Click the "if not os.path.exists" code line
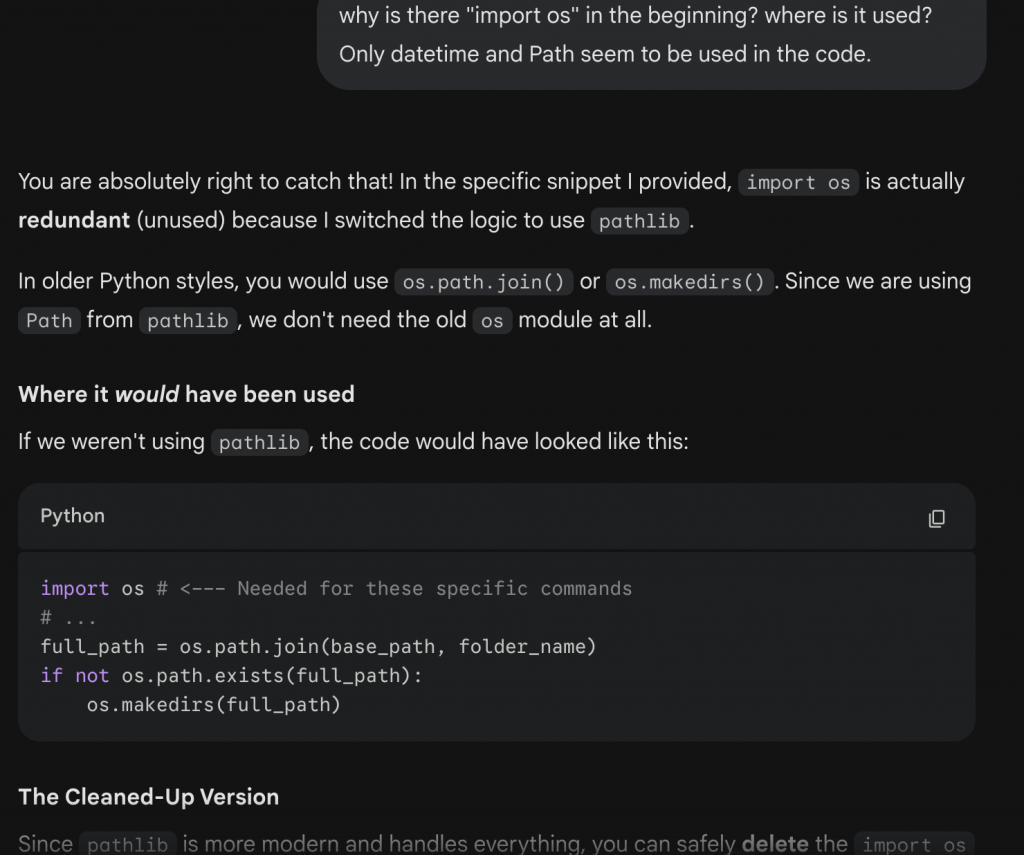1024x855 pixels. coord(231,675)
